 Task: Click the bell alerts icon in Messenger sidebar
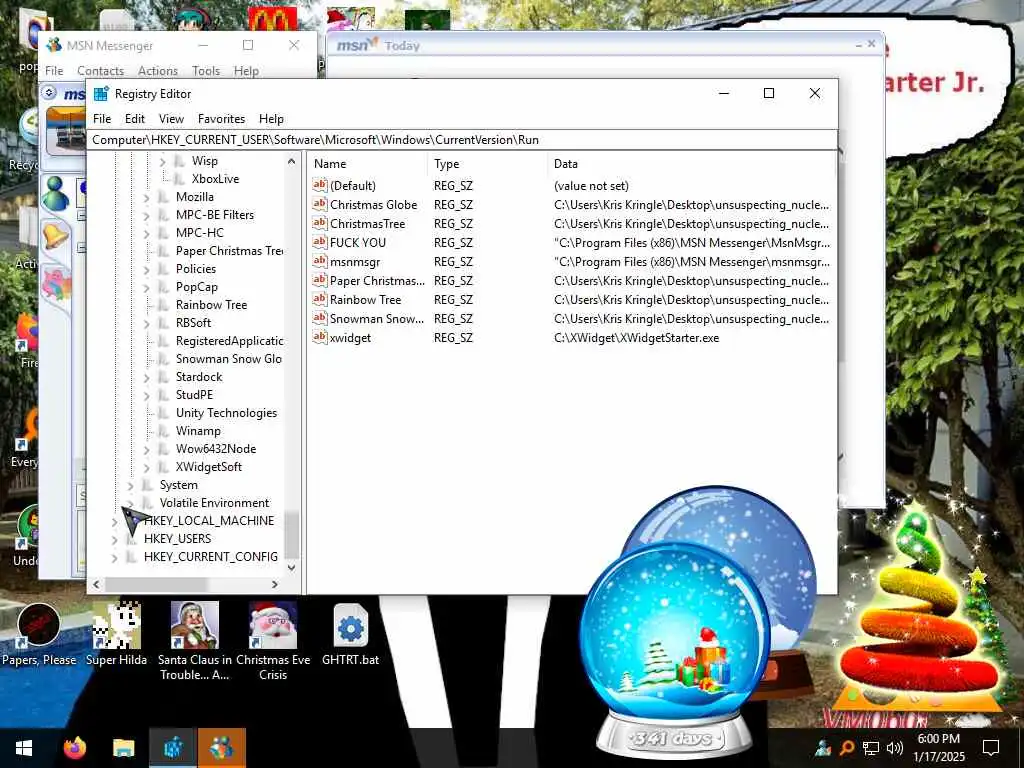pyautogui.click(x=56, y=235)
